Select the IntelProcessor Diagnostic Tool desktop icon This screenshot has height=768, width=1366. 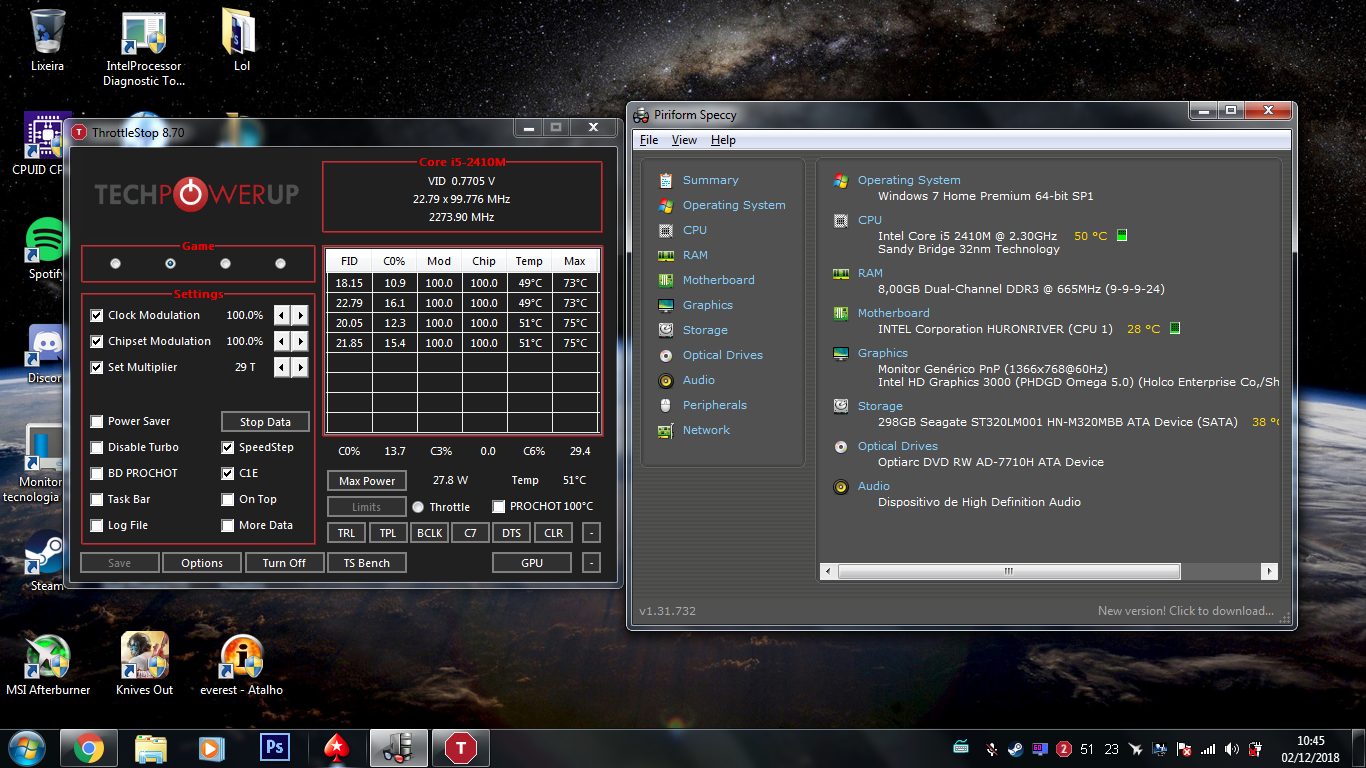[x=144, y=48]
